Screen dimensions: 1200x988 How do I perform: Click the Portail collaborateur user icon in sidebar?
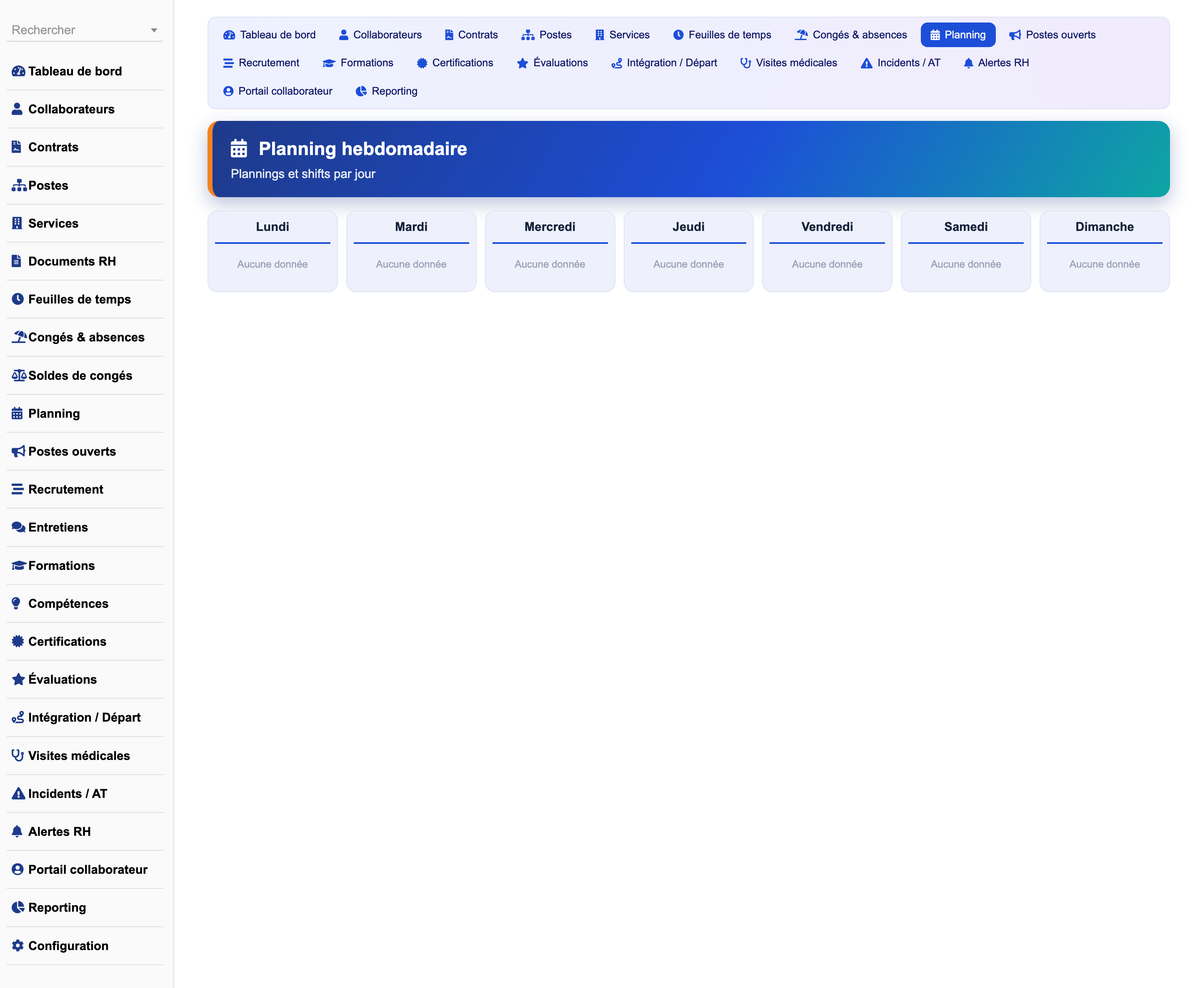[17, 869]
